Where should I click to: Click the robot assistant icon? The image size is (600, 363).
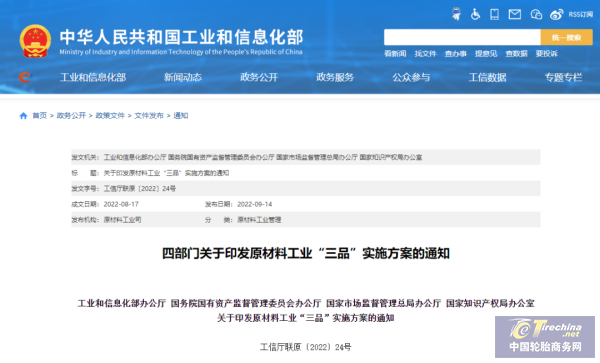[456, 14]
